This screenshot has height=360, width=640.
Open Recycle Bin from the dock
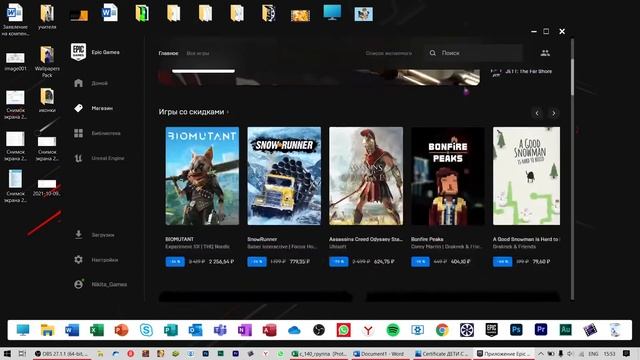coord(615,330)
